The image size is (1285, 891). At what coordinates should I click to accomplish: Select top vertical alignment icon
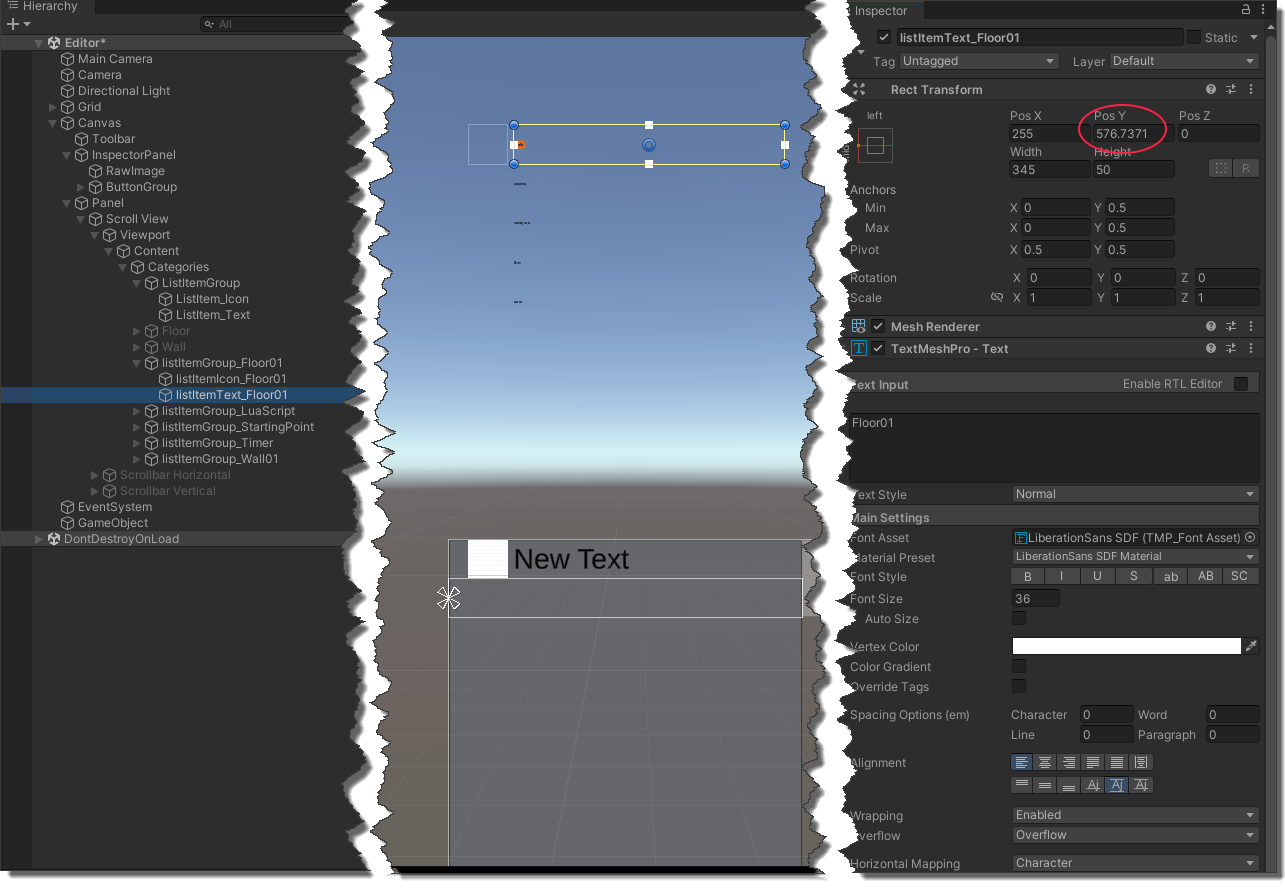point(1022,785)
